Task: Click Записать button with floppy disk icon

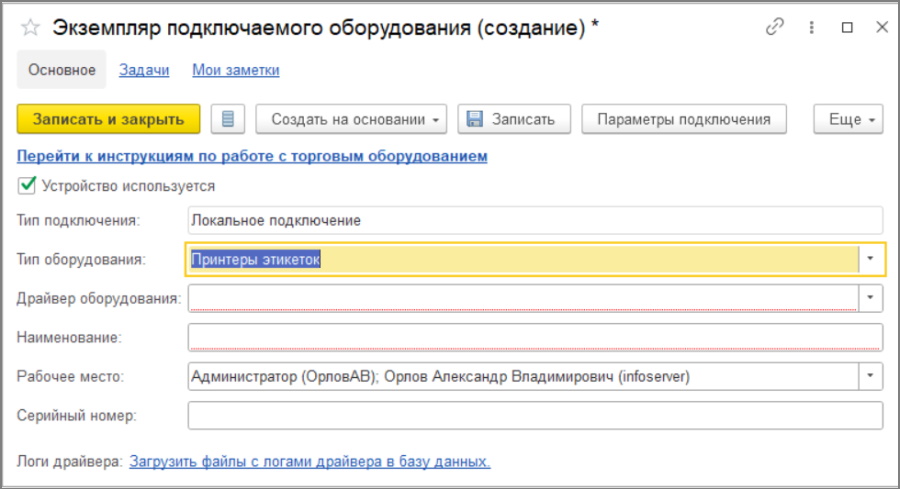Action: tap(514, 119)
